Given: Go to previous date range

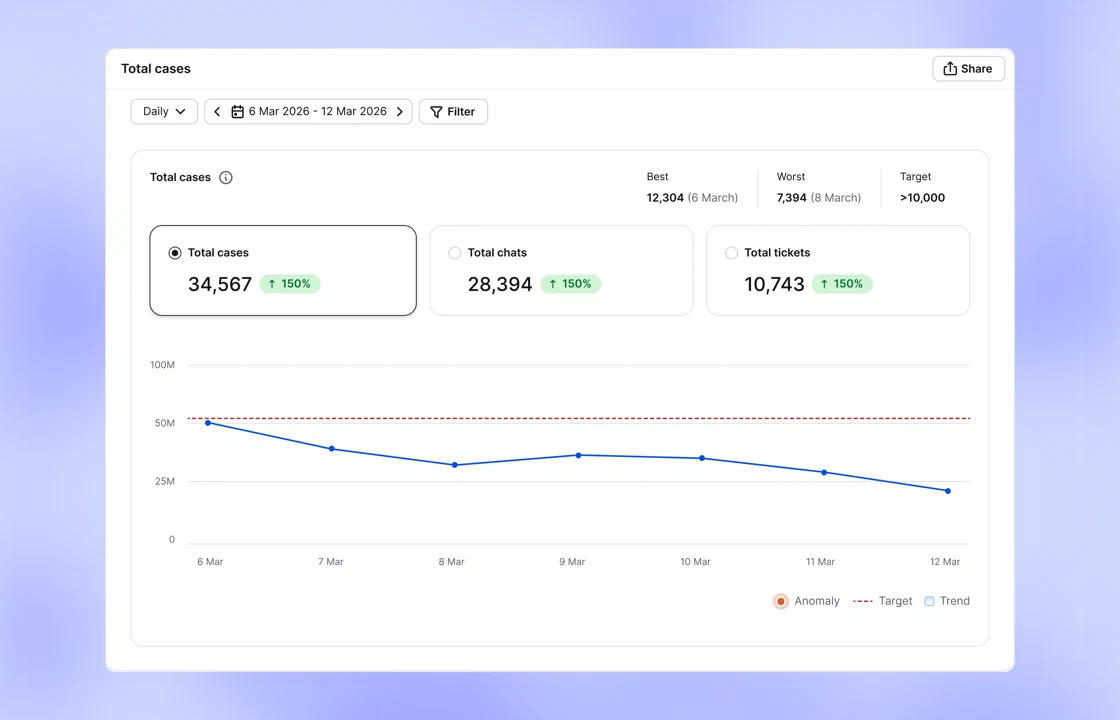Looking at the screenshot, I should pos(217,111).
